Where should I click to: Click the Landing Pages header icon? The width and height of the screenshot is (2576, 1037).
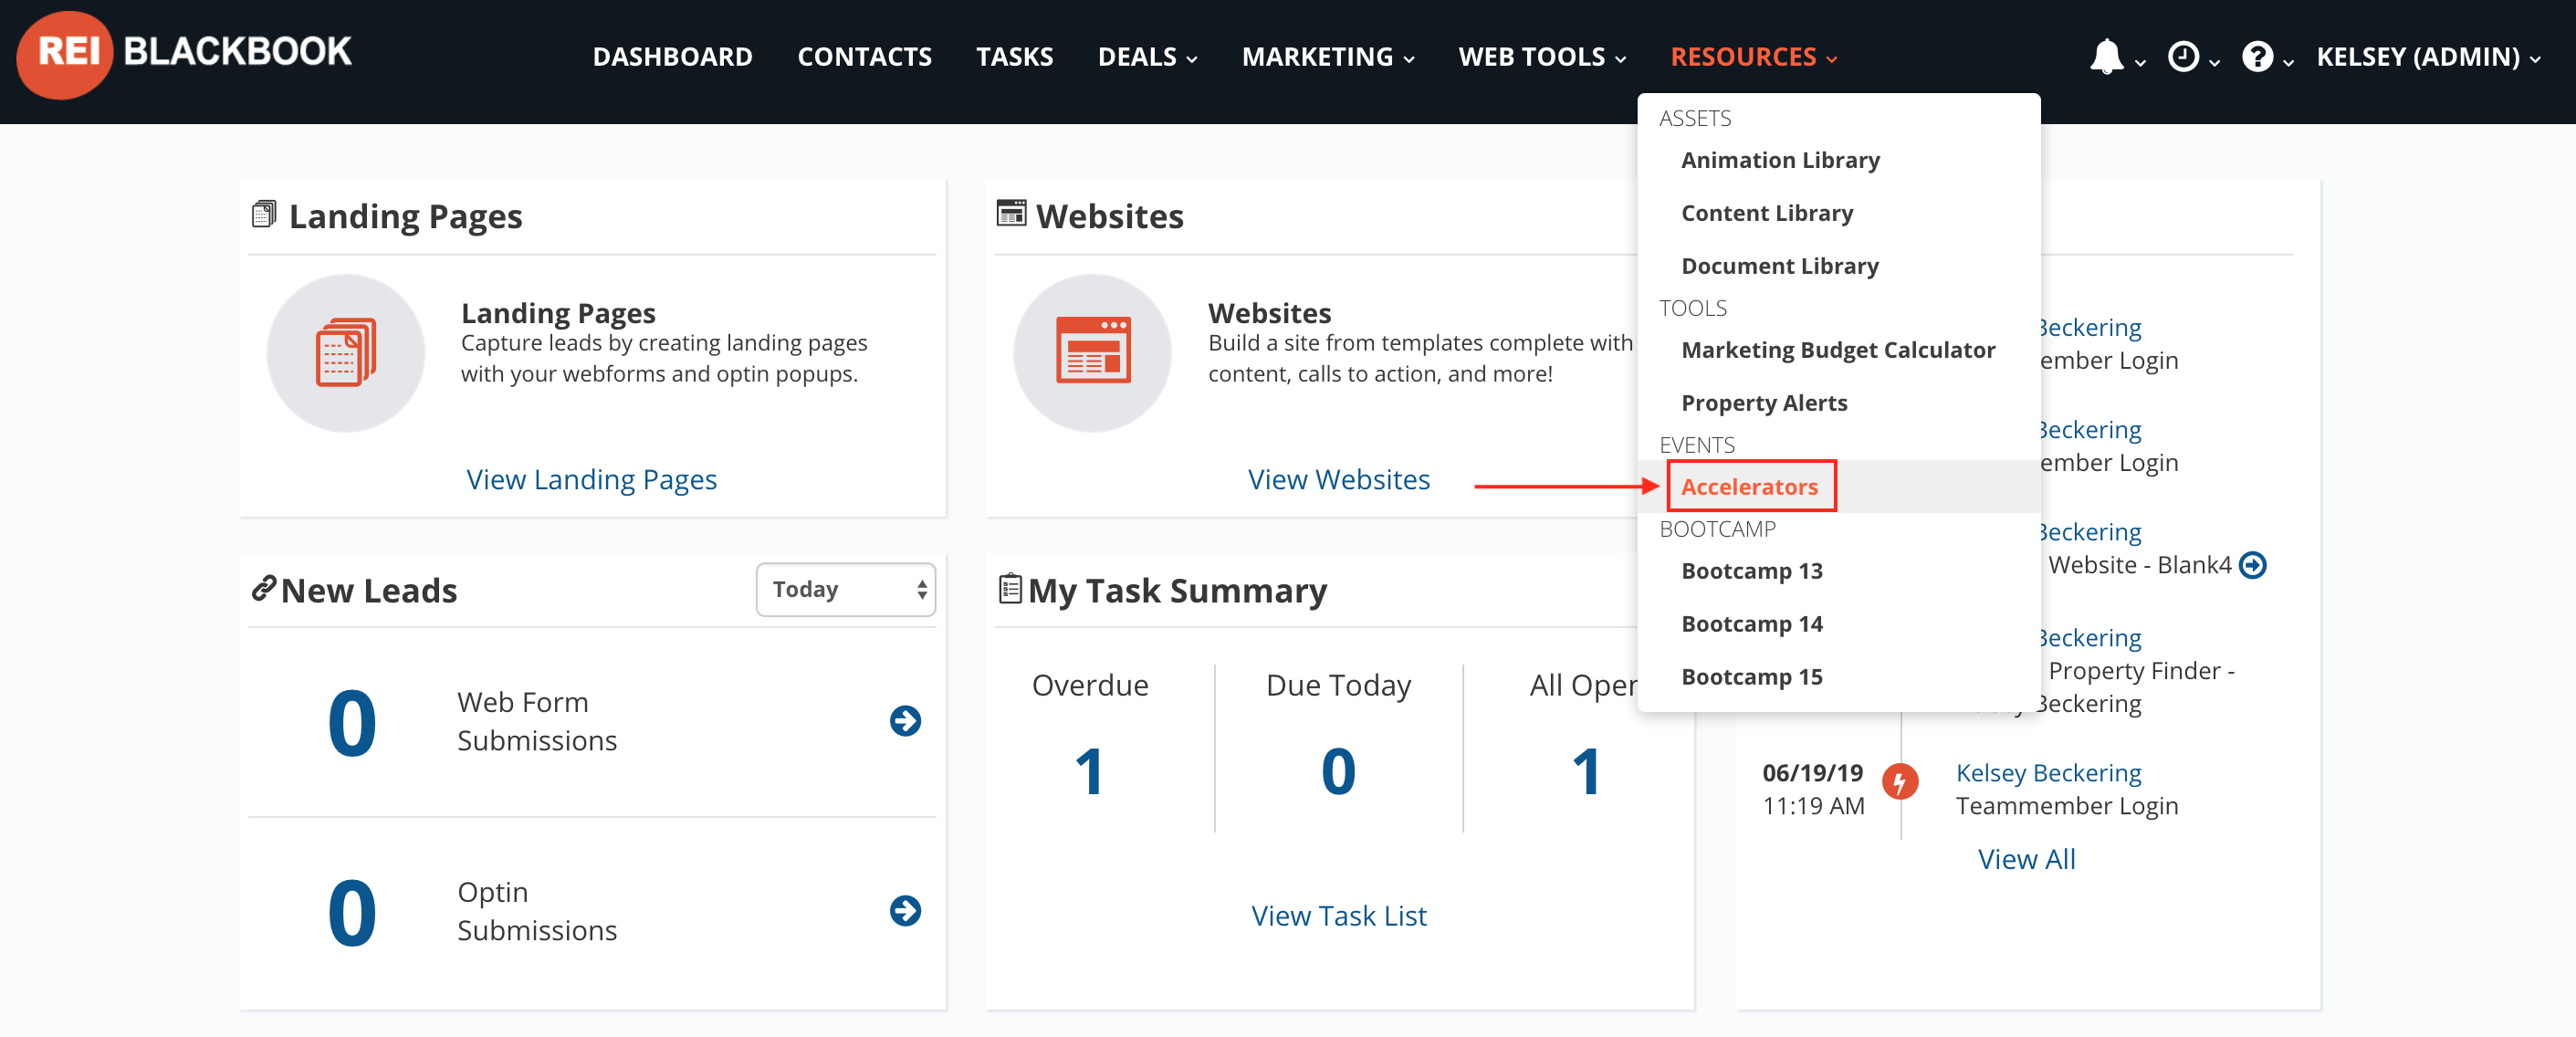point(264,214)
